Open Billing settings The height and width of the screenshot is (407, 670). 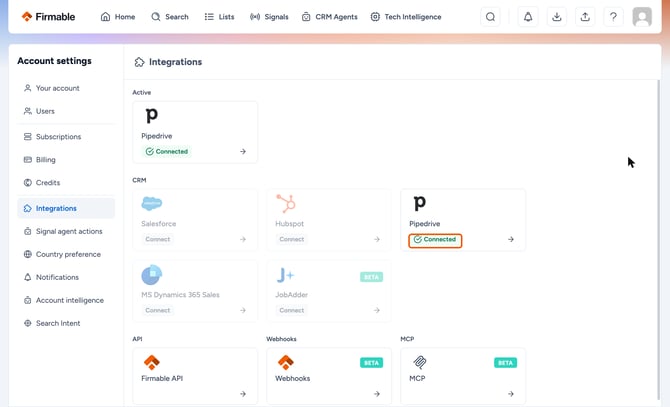click(x=66, y=160)
